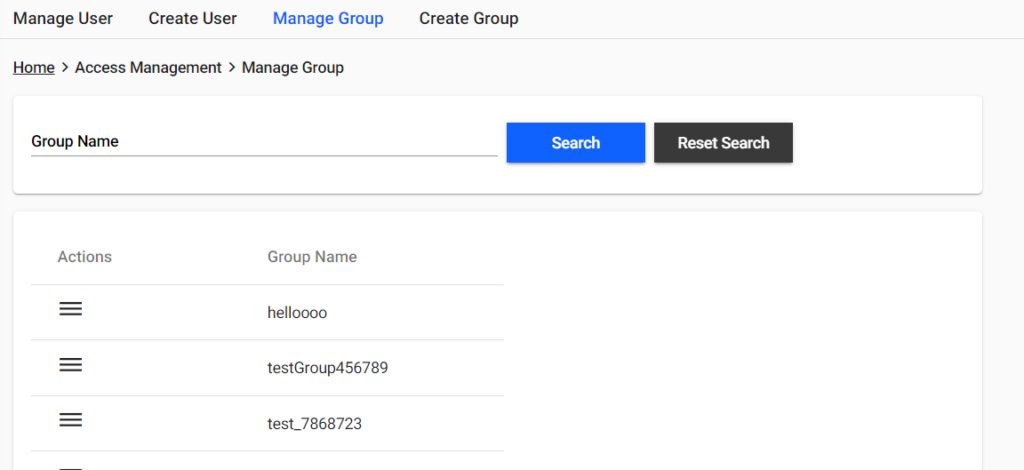
Task: Click the Actions column header
Action: (x=85, y=257)
